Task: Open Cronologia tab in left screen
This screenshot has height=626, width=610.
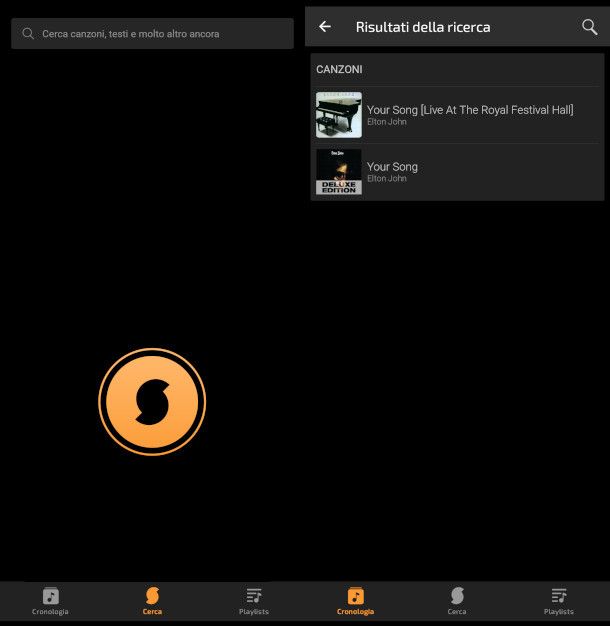Action: click(x=50, y=601)
